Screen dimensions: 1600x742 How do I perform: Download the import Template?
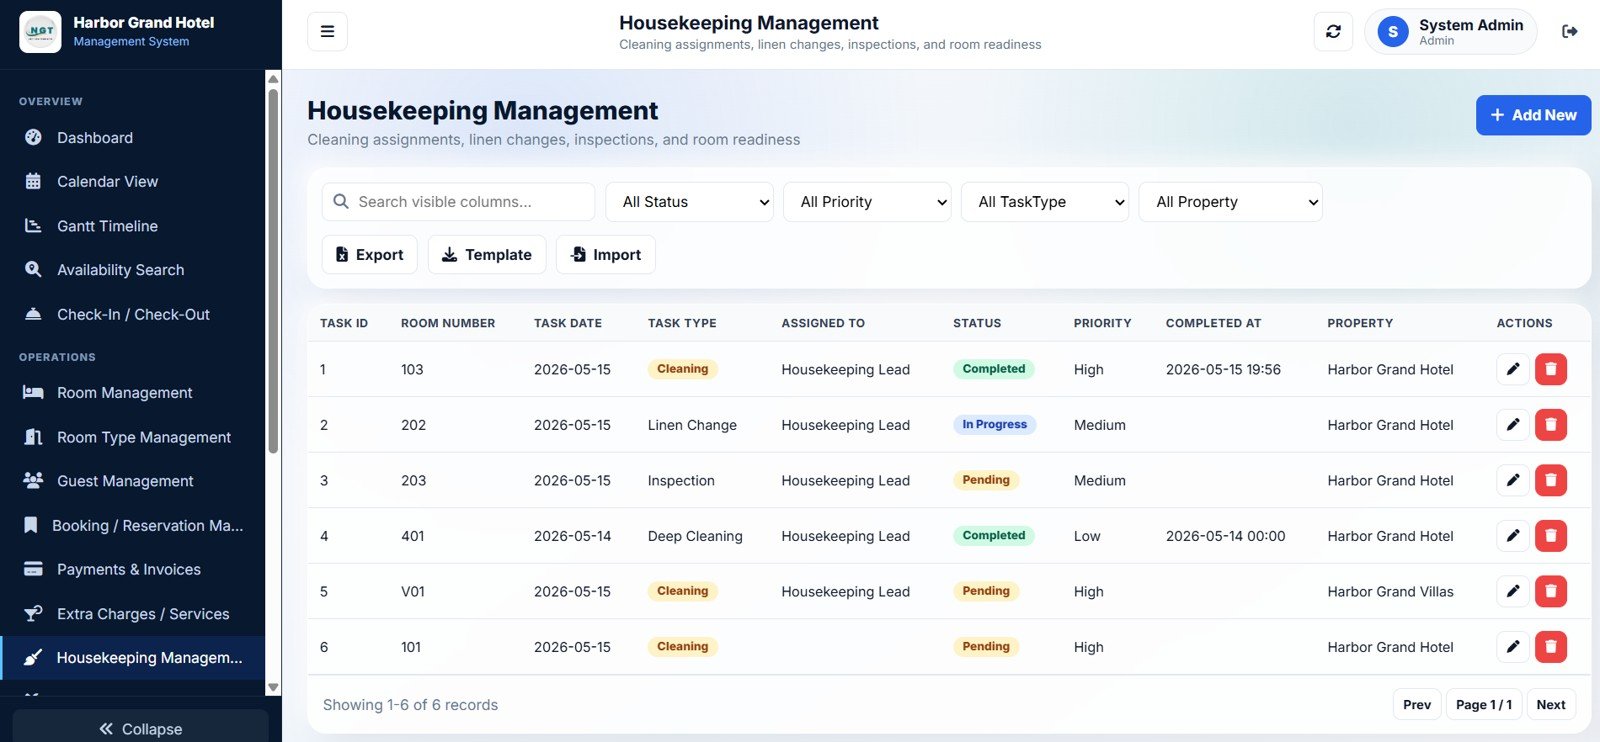tap(487, 254)
